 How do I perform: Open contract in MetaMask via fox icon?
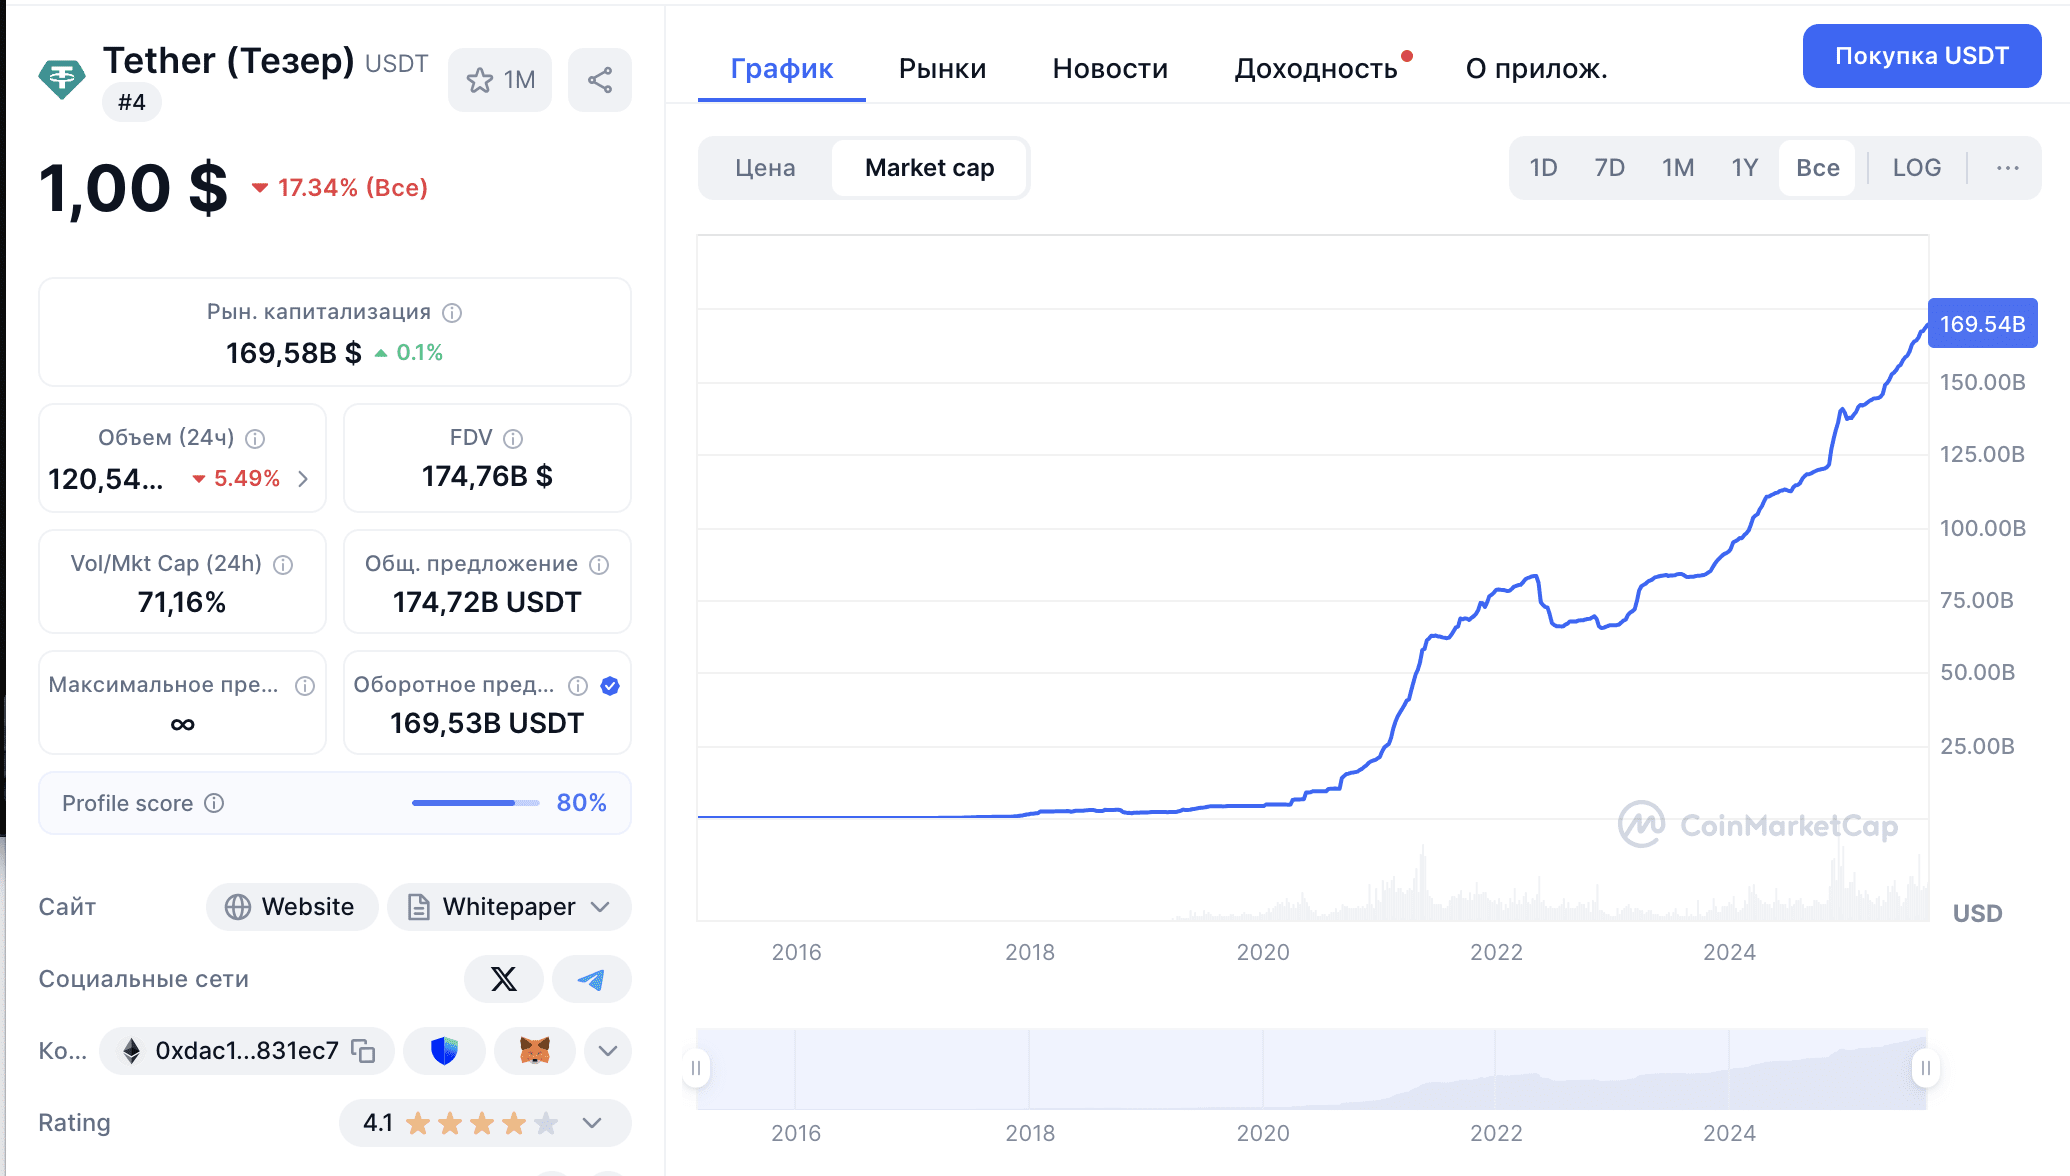(535, 1051)
